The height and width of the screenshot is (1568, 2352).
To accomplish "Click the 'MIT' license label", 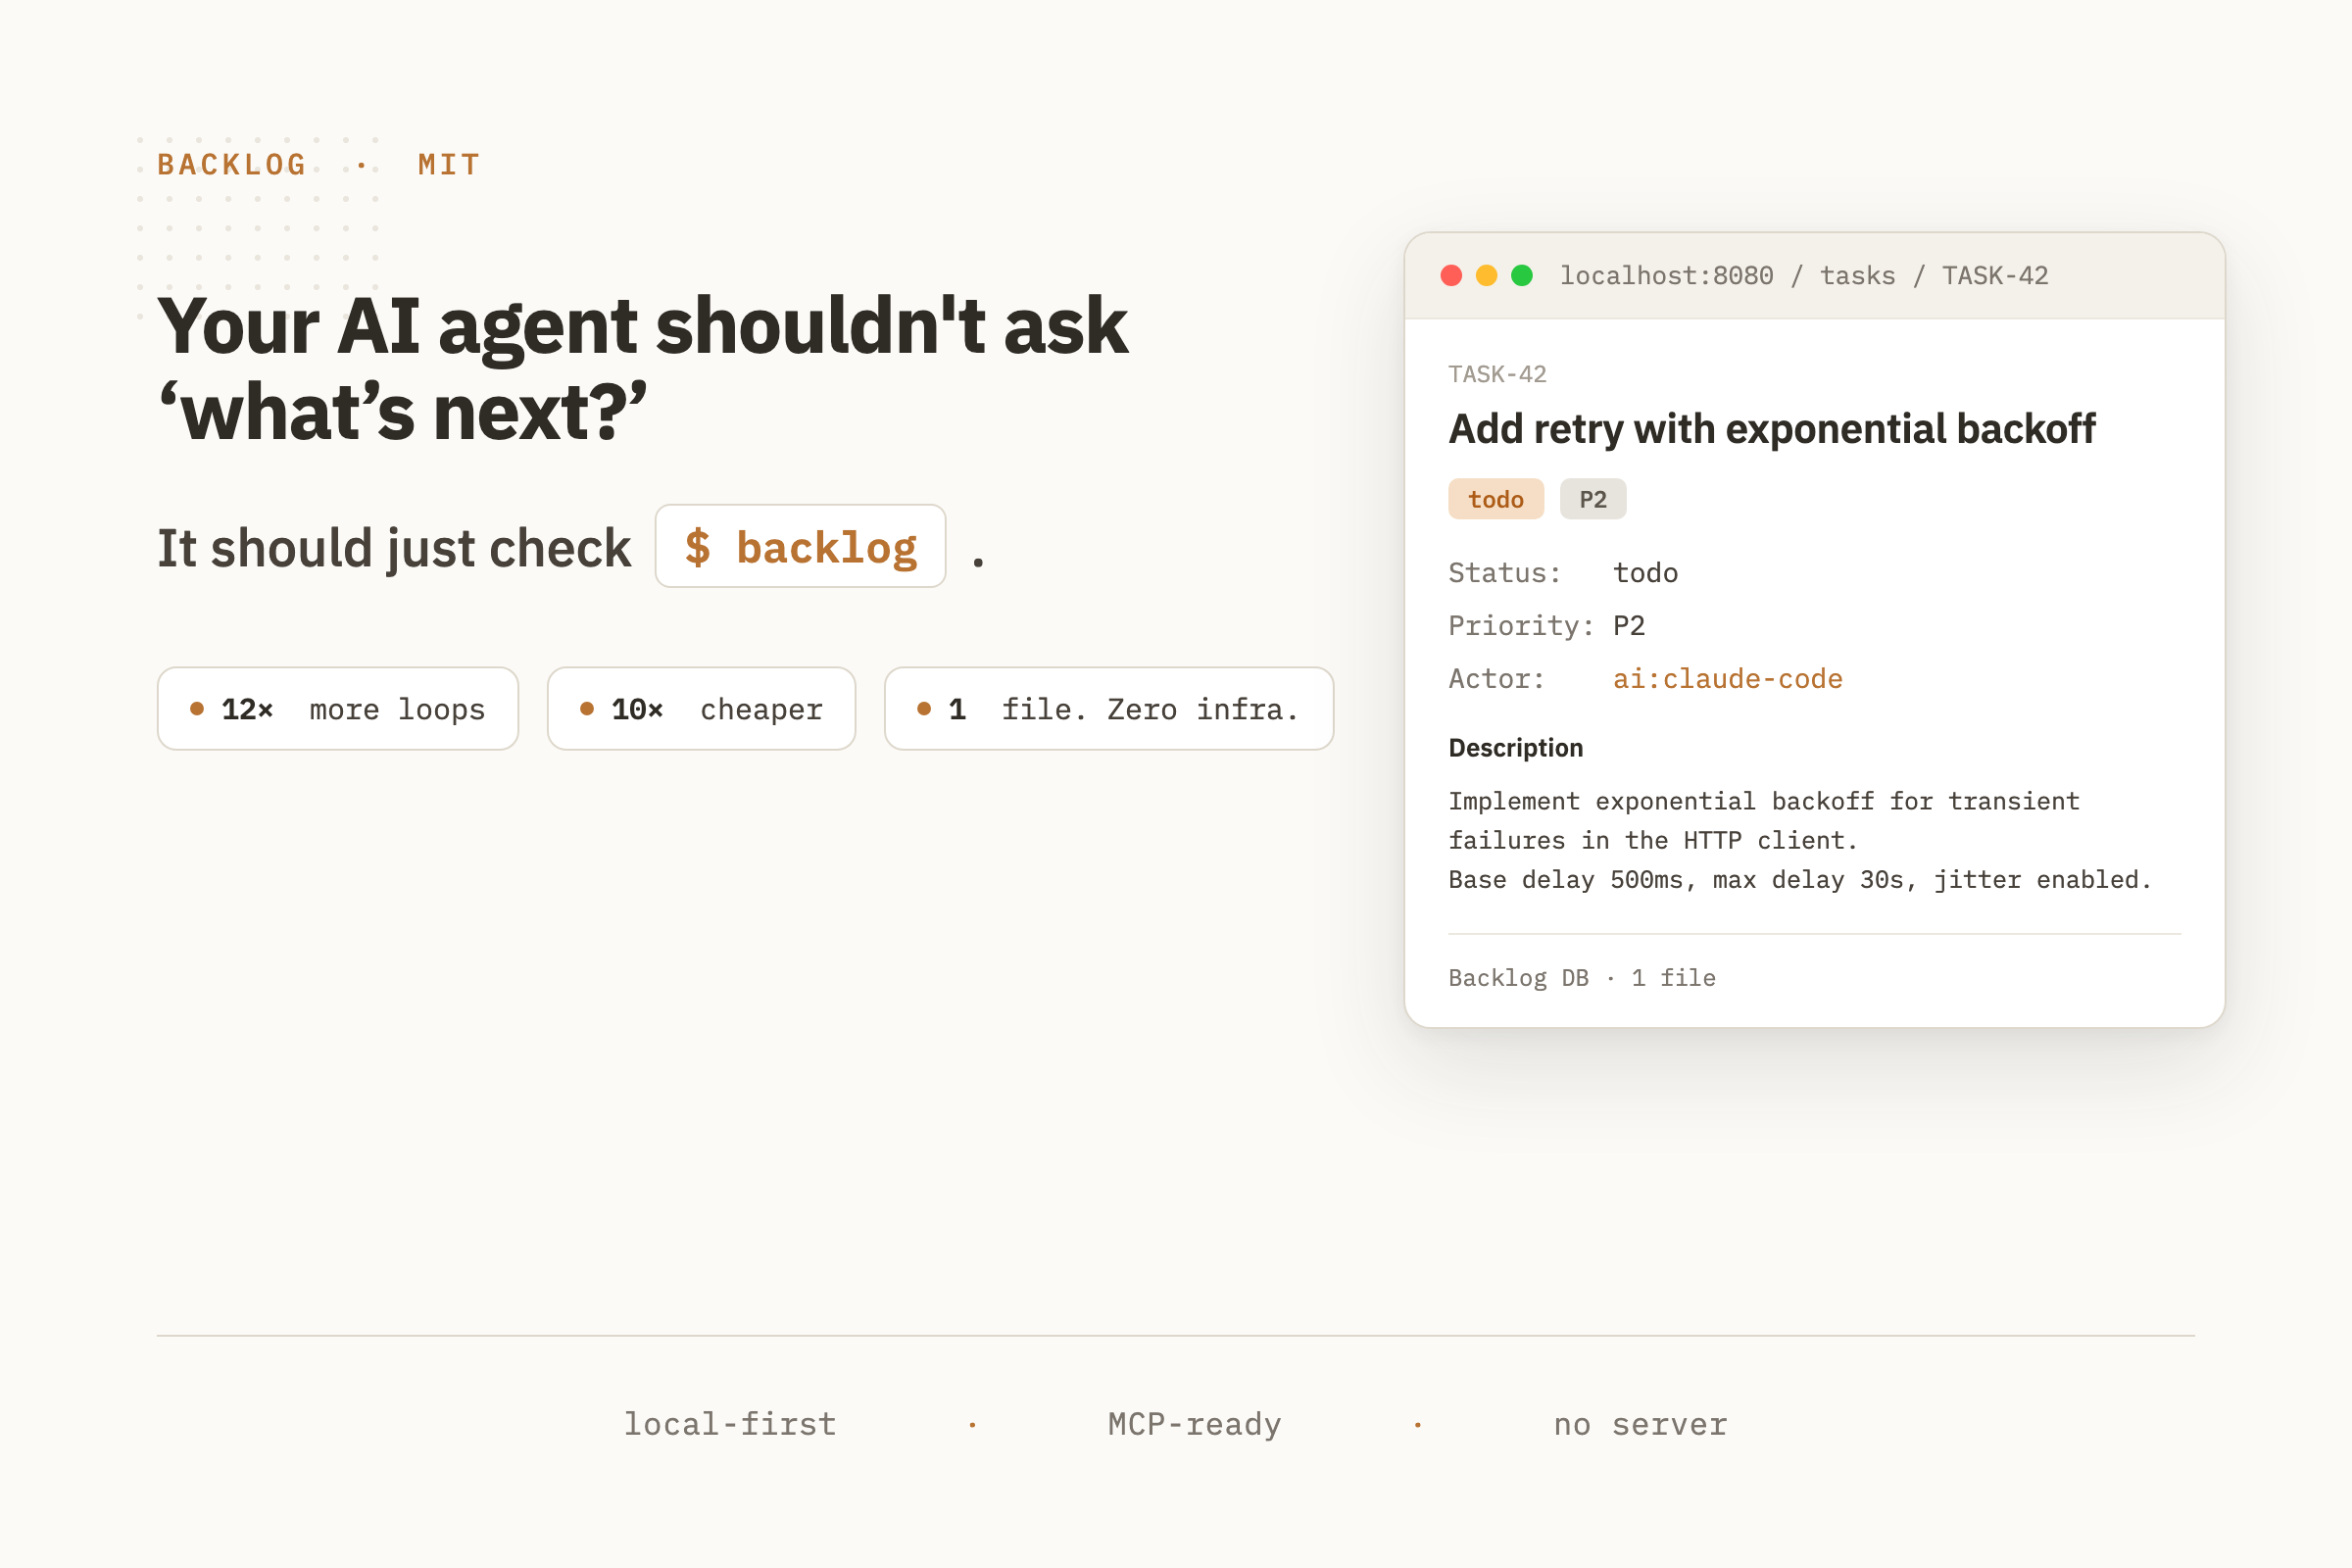I will pyautogui.click(x=449, y=165).
